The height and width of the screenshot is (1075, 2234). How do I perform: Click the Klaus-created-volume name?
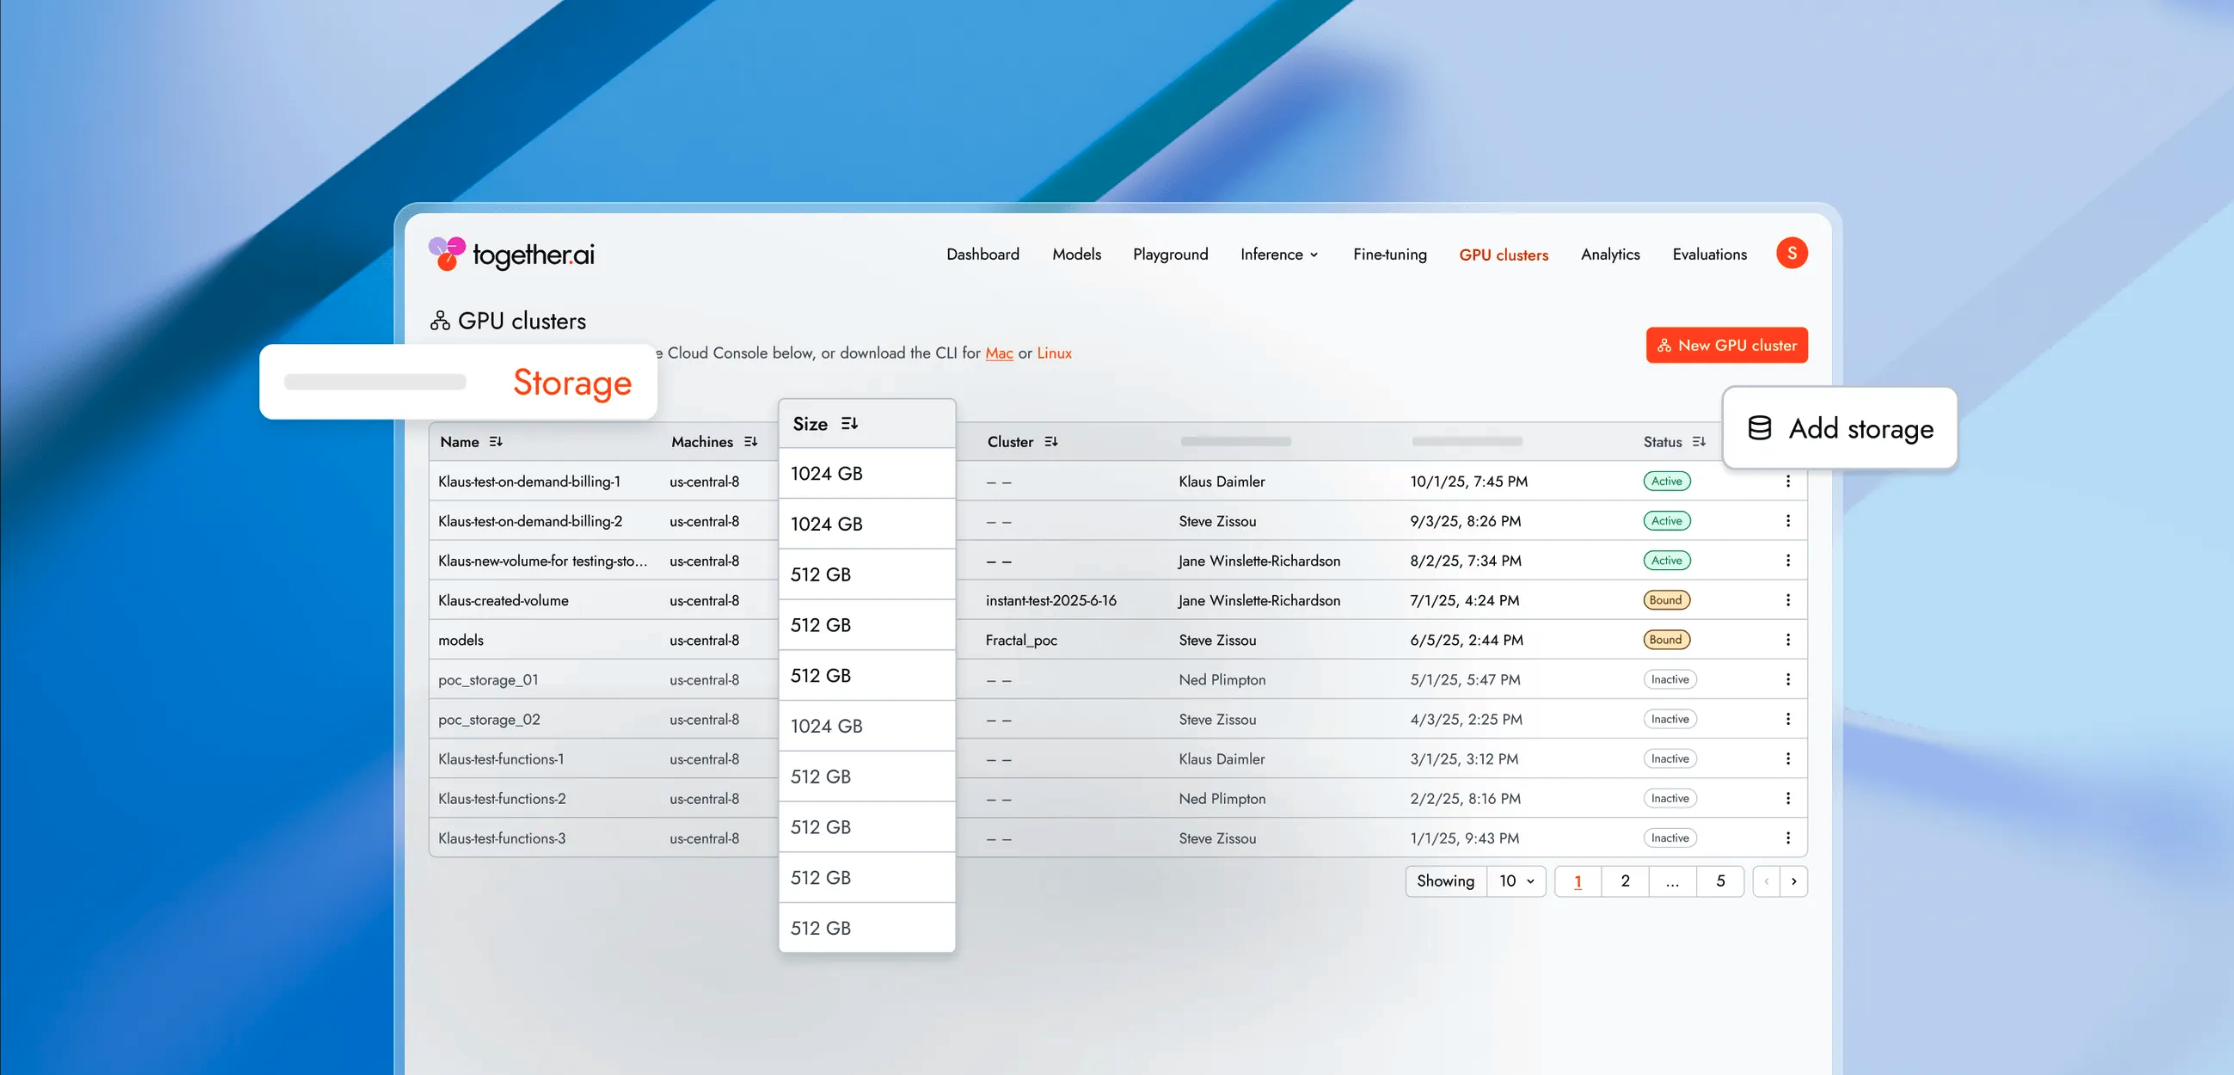pyautogui.click(x=503, y=601)
